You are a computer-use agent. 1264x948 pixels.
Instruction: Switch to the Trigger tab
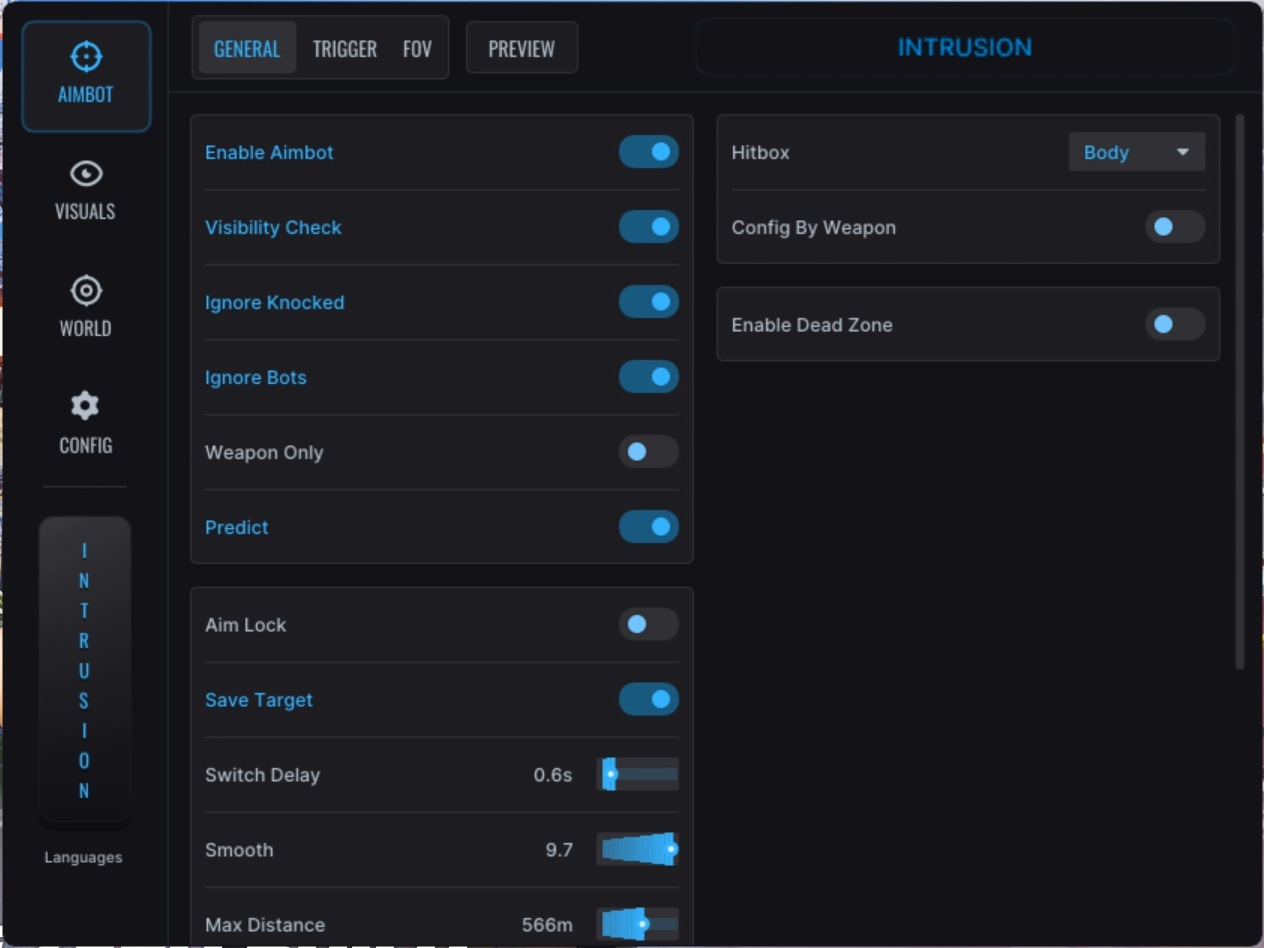(x=344, y=49)
